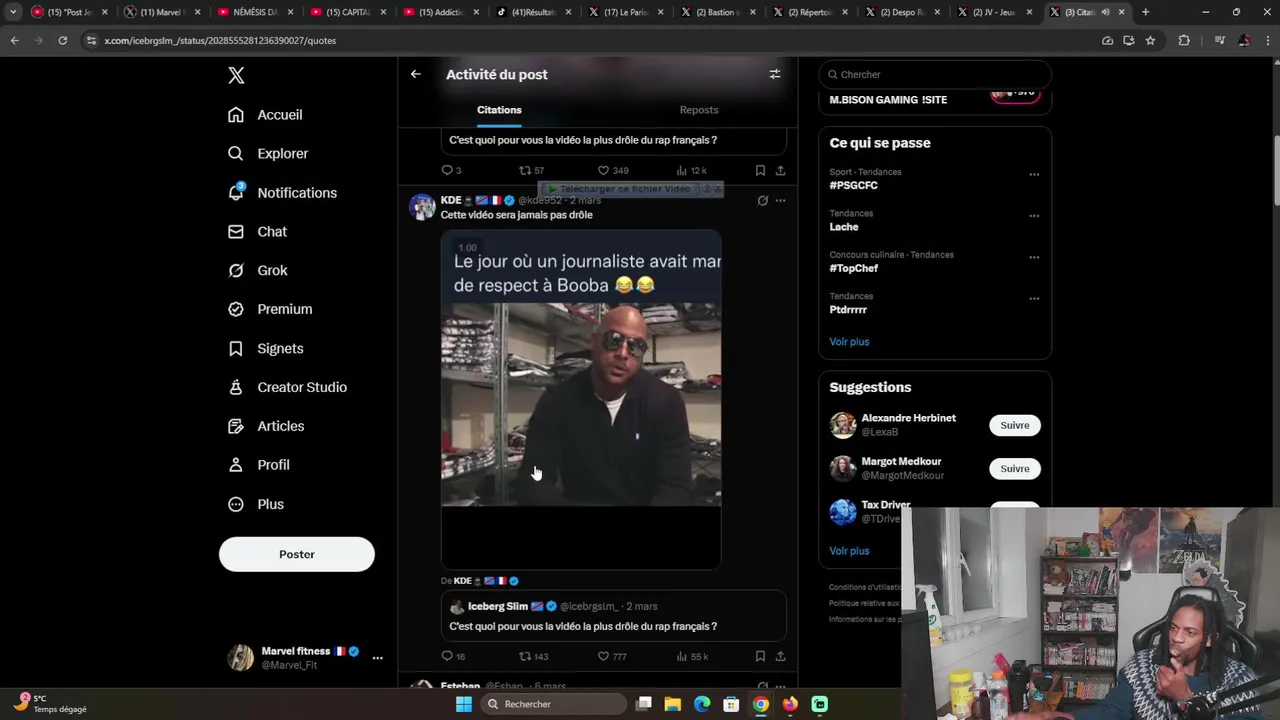Open Grok action icon on KDE's post
Image resolution: width=1280 pixels, height=720 pixels.
(762, 200)
